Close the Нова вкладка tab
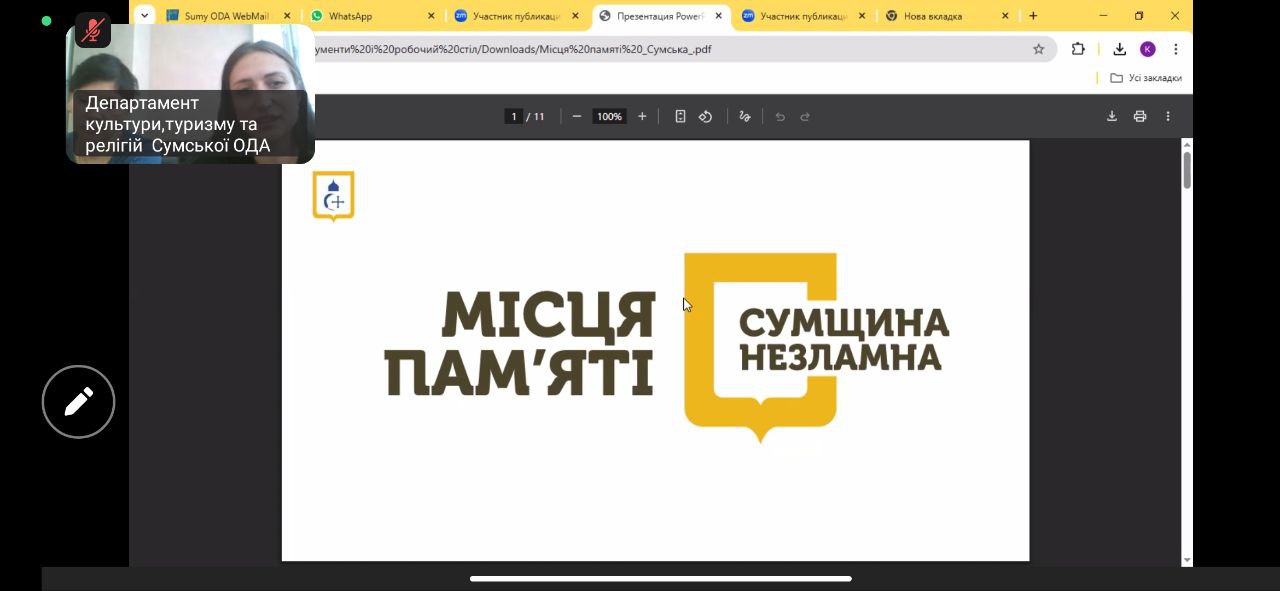The image size is (1280, 591). click(x=1005, y=16)
